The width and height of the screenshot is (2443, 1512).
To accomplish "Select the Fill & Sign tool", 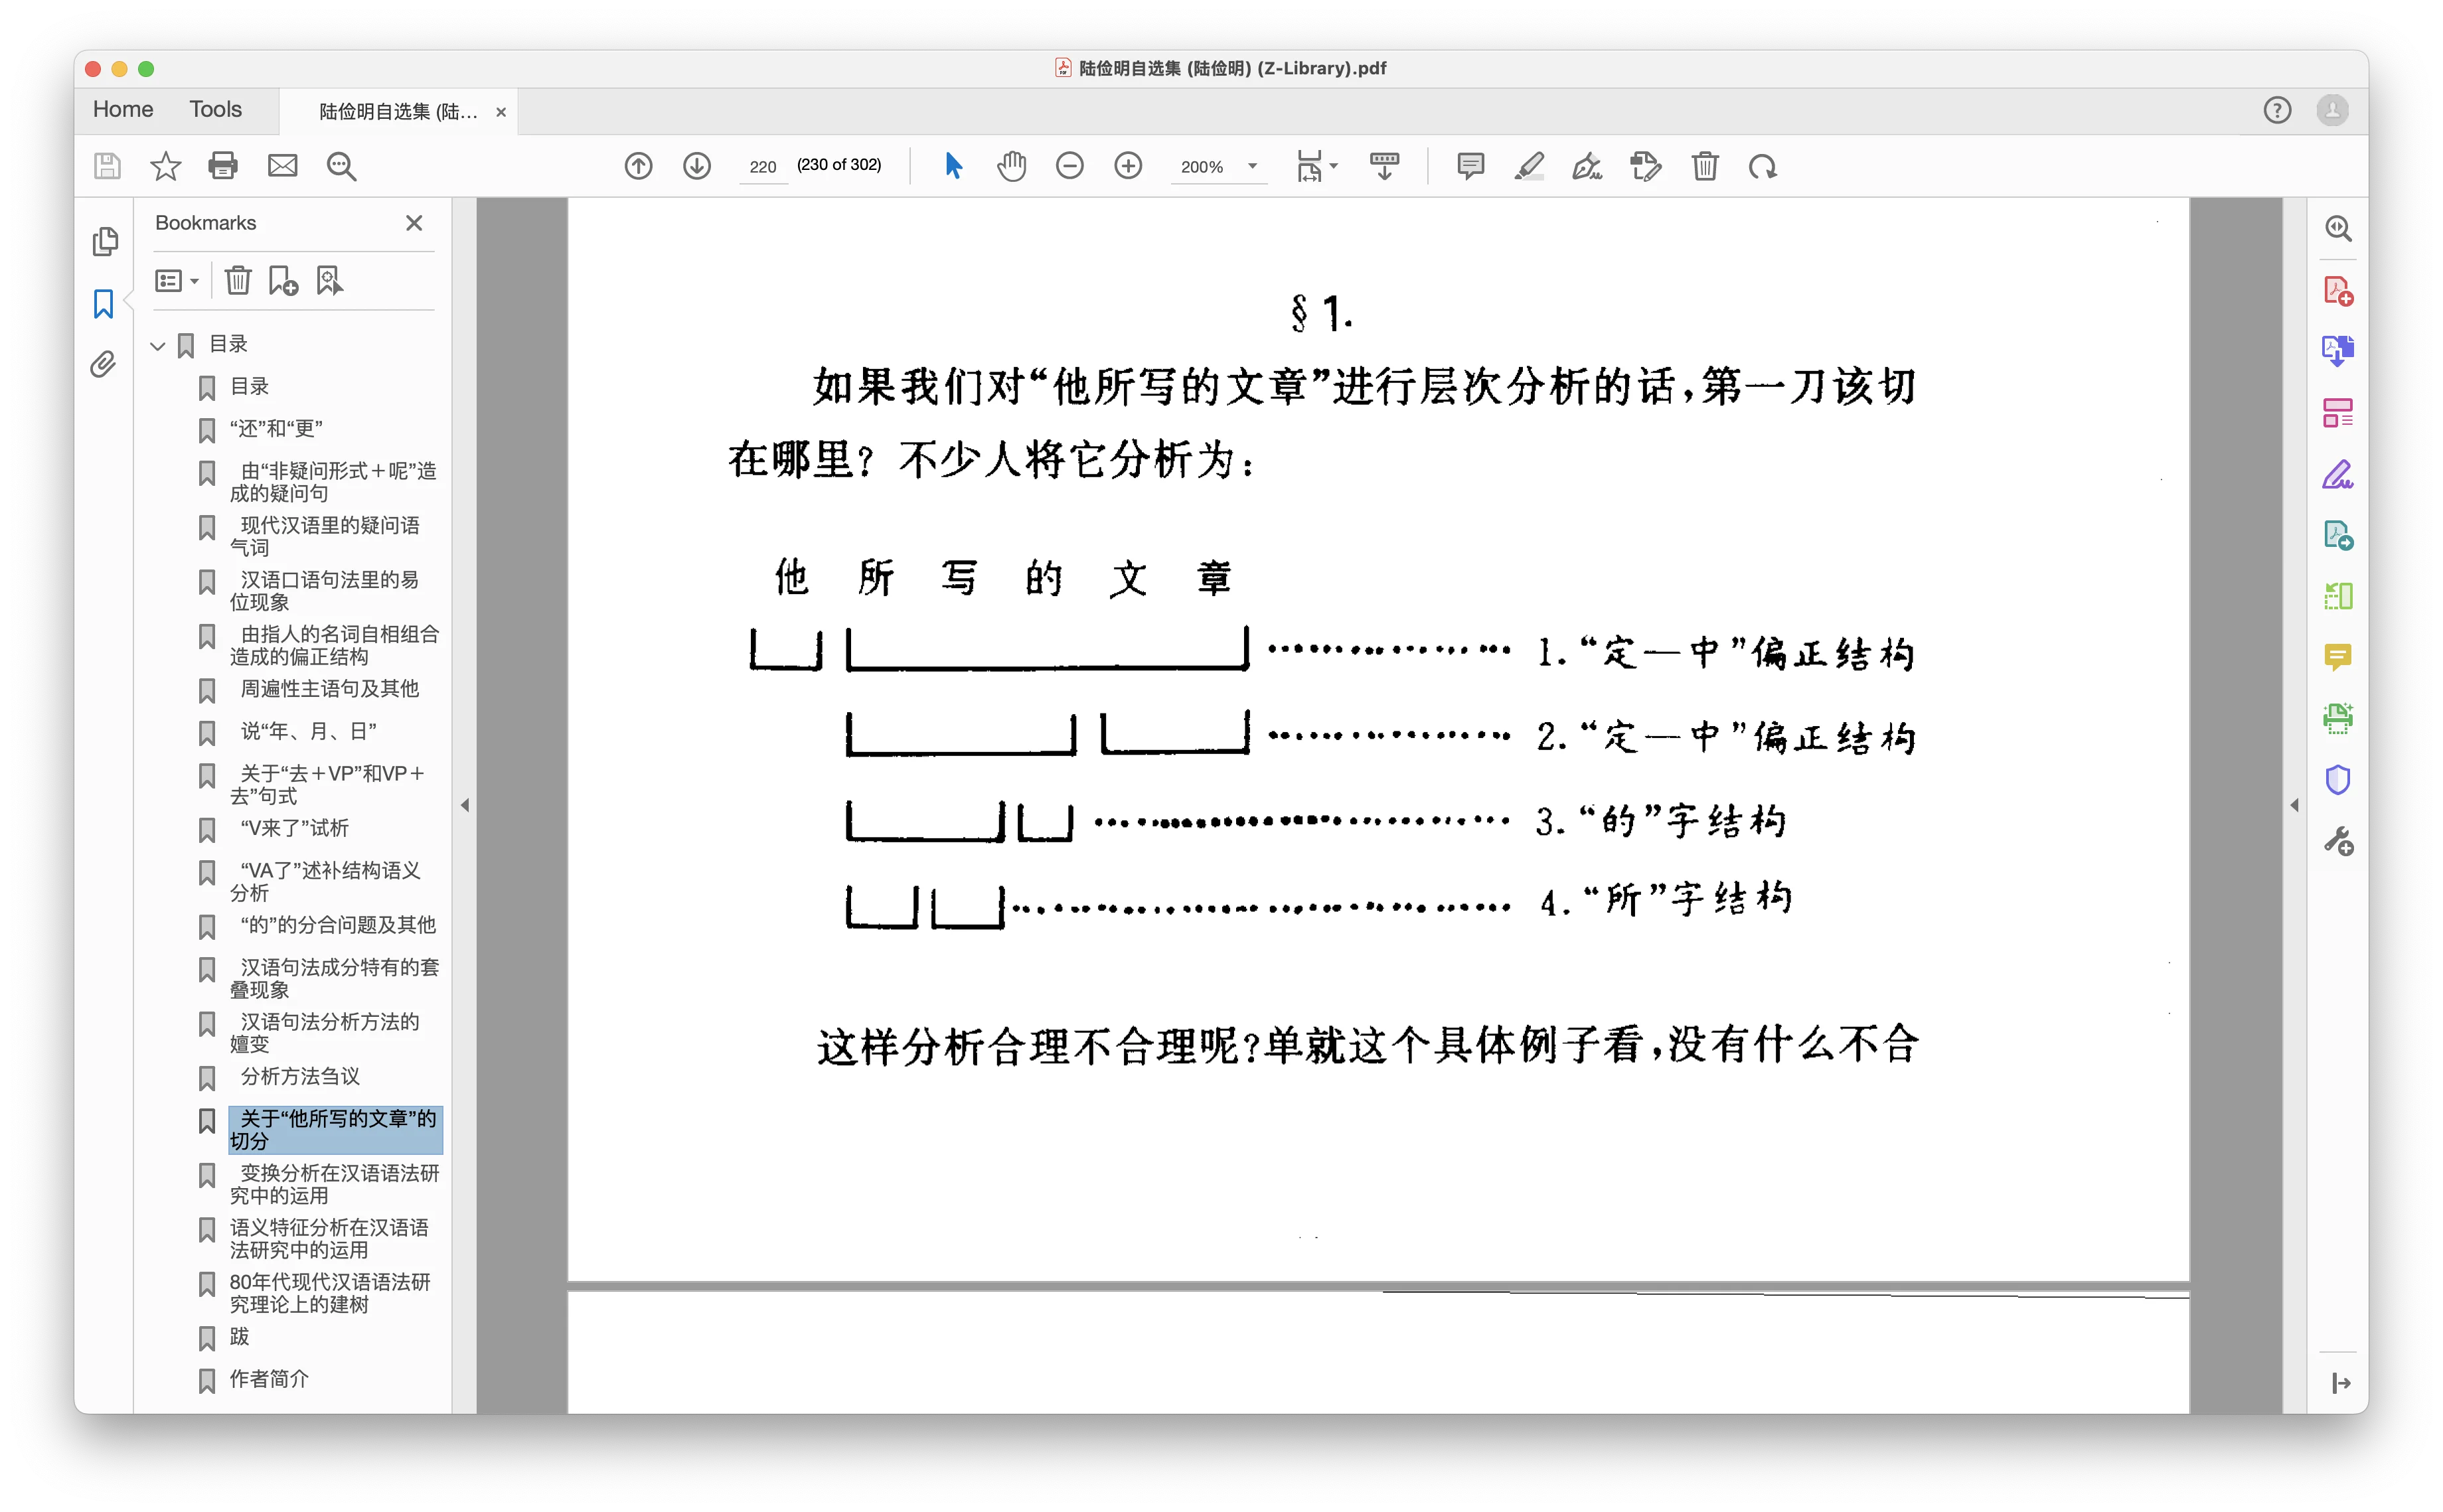I will [x=1588, y=166].
